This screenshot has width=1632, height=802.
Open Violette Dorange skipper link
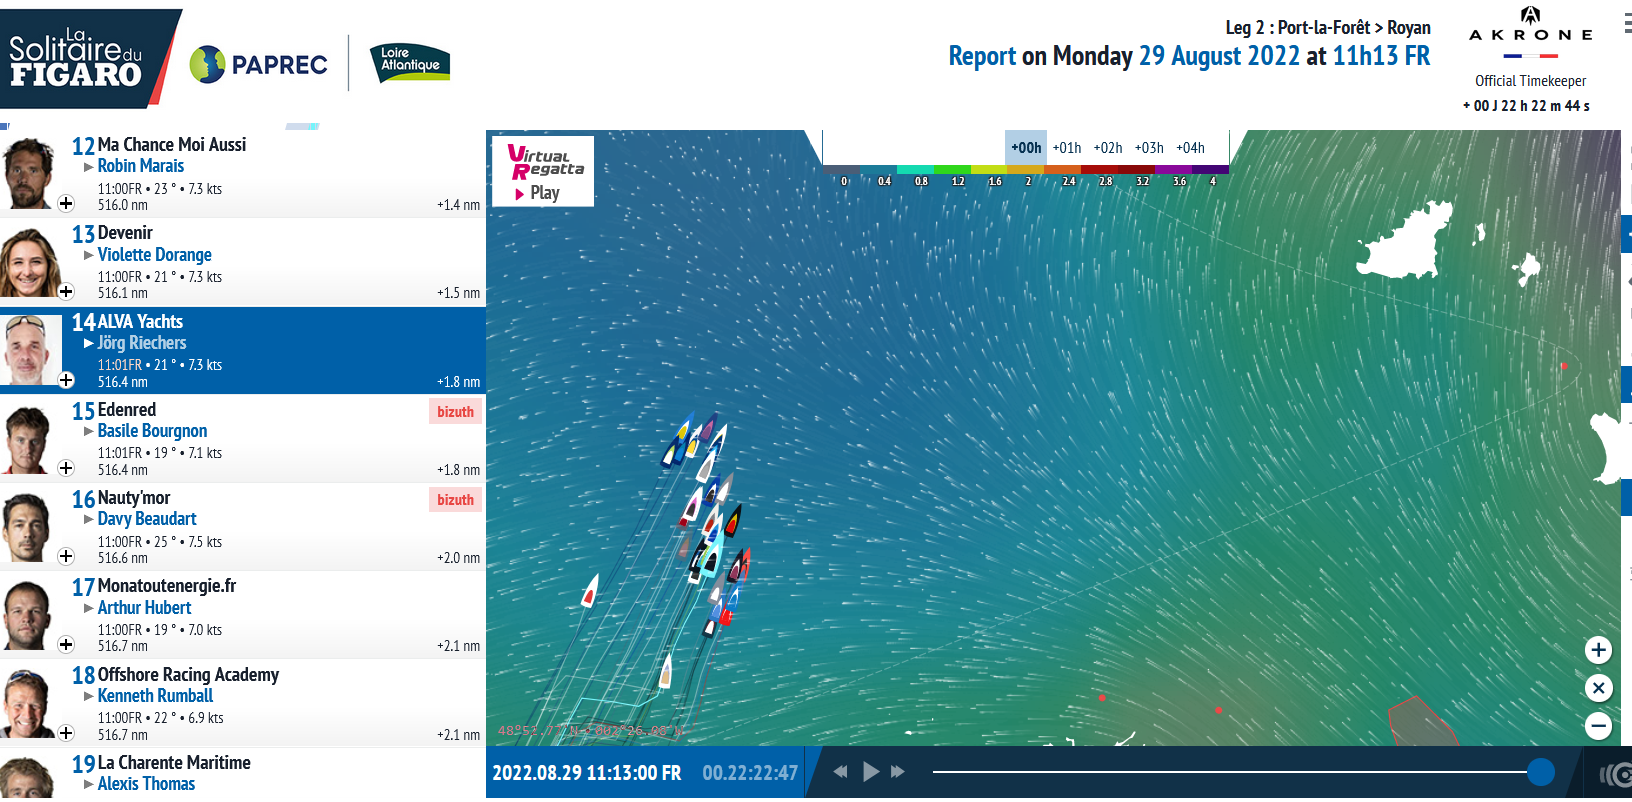pos(155,255)
